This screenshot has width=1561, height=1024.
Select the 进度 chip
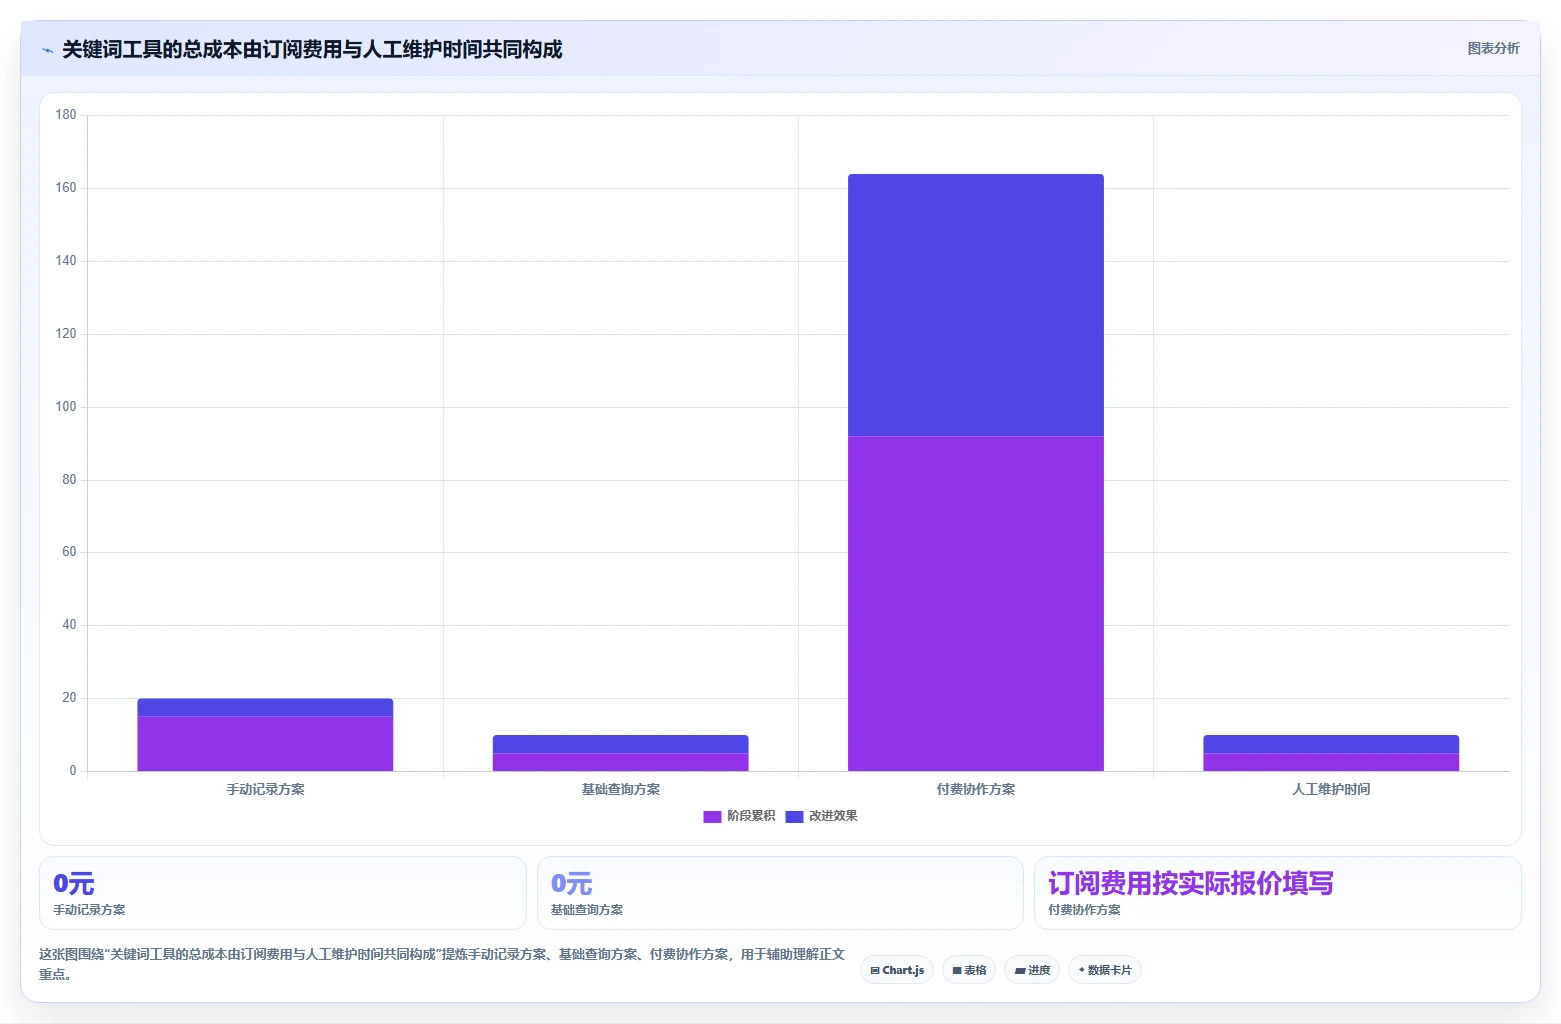[x=1032, y=970]
